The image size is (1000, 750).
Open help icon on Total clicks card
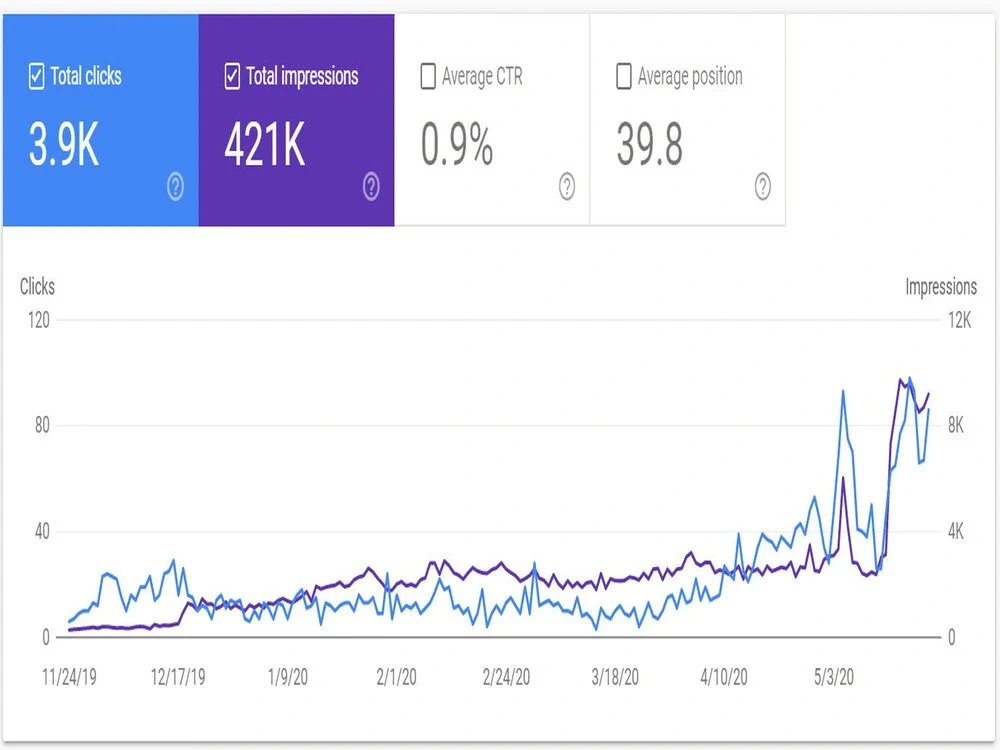pyautogui.click(x=175, y=187)
